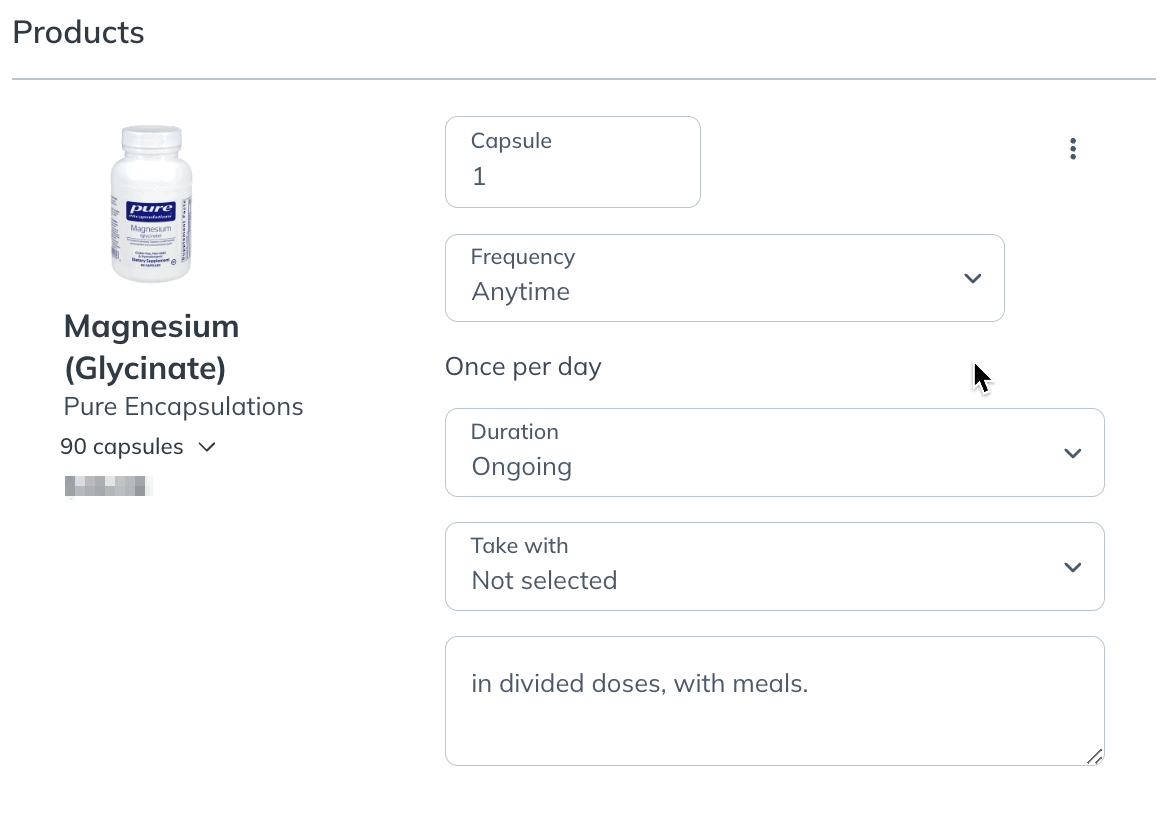The image size is (1166, 832).
Task: Click the Take with label text
Action: [519, 546]
